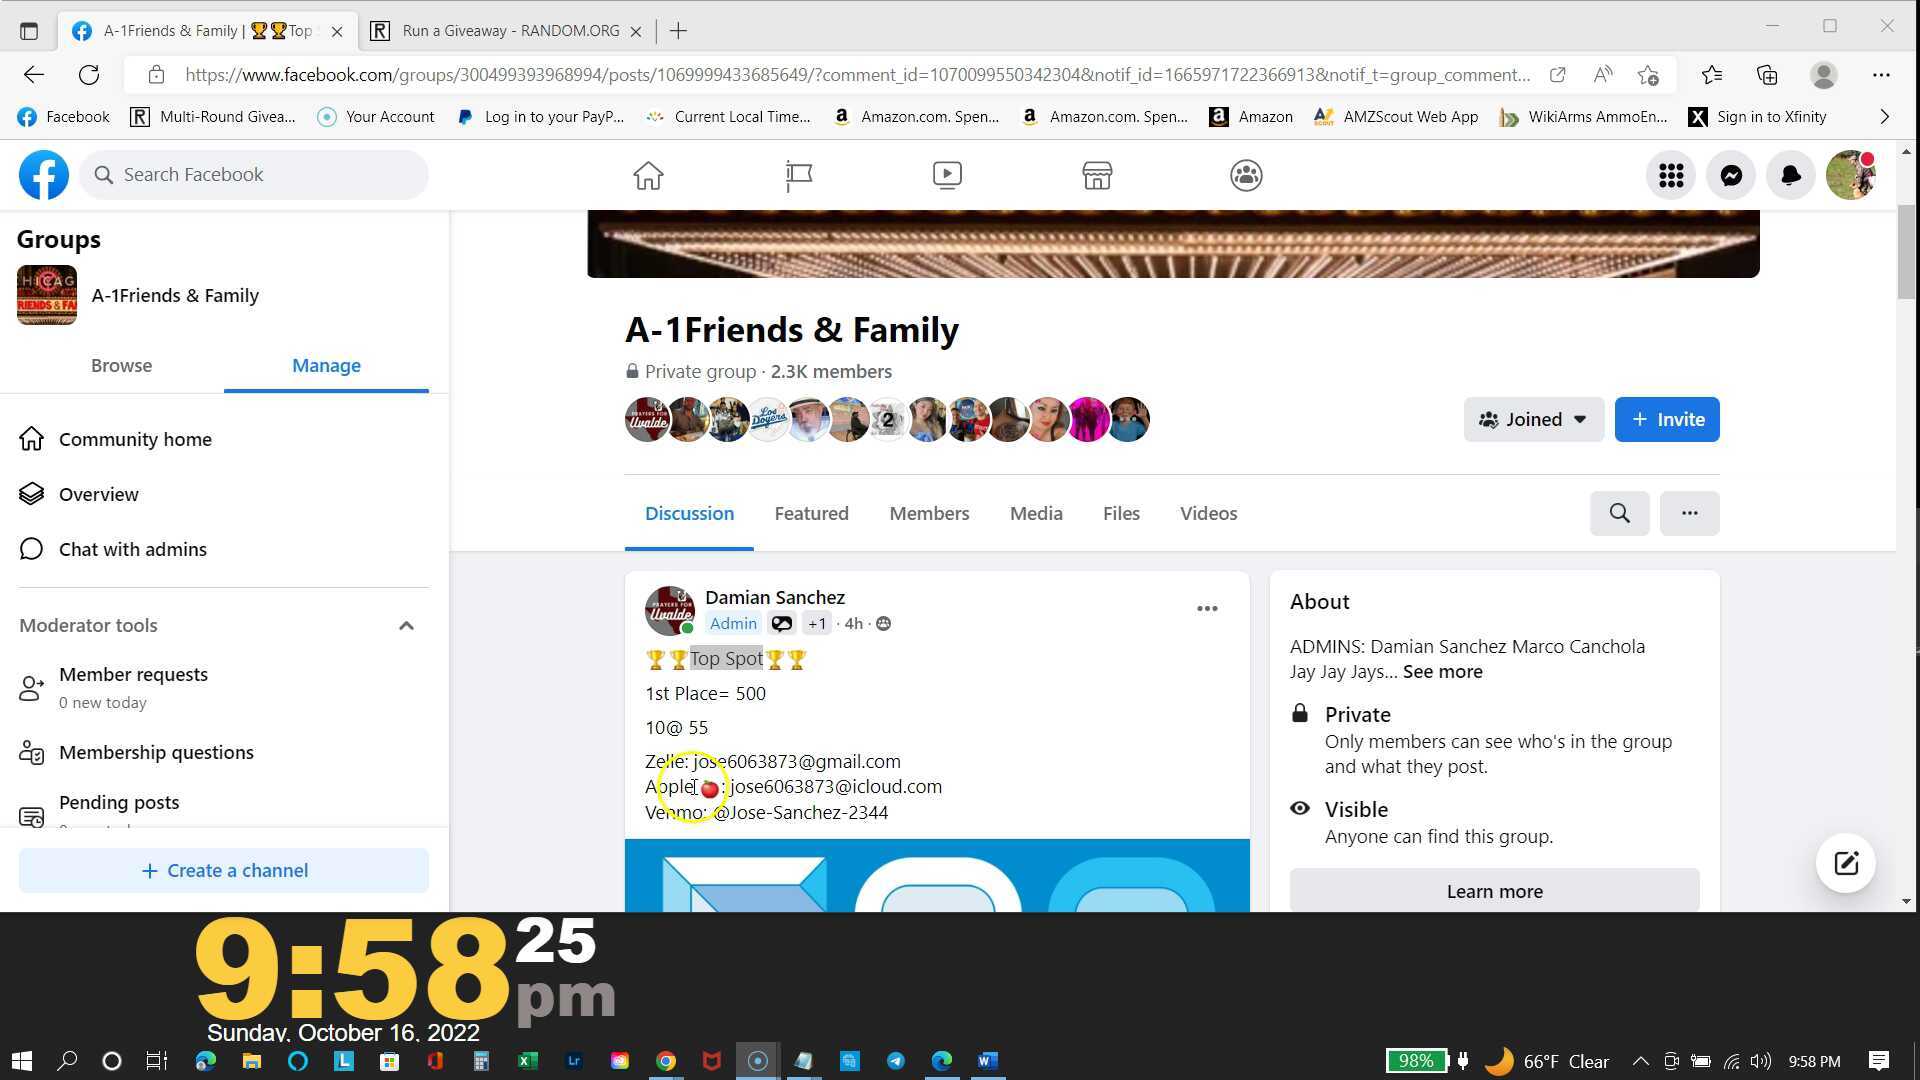The image size is (1920, 1080).
Task: Open the Joined dropdown
Action: coord(1533,419)
